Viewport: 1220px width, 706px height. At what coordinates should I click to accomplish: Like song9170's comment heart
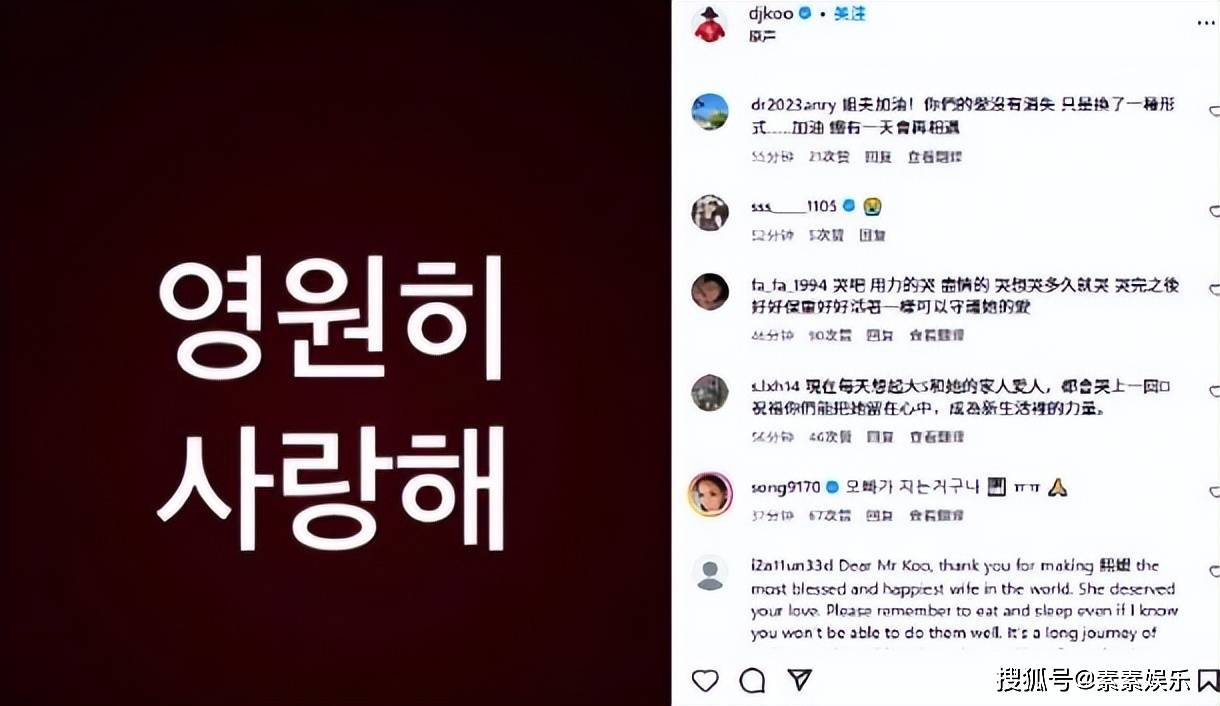click(x=1214, y=492)
